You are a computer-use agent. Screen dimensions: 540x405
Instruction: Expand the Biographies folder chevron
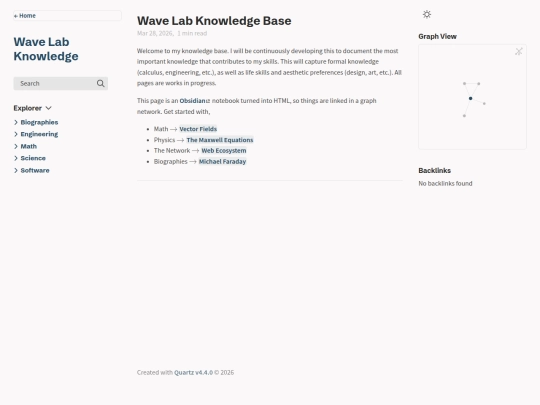[16, 122]
